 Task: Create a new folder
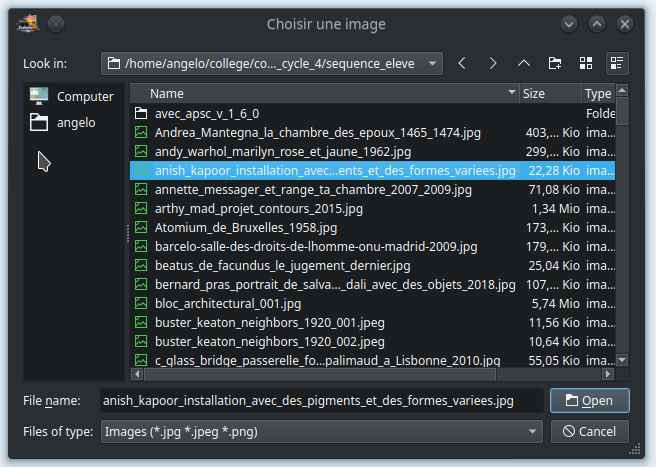point(555,64)
